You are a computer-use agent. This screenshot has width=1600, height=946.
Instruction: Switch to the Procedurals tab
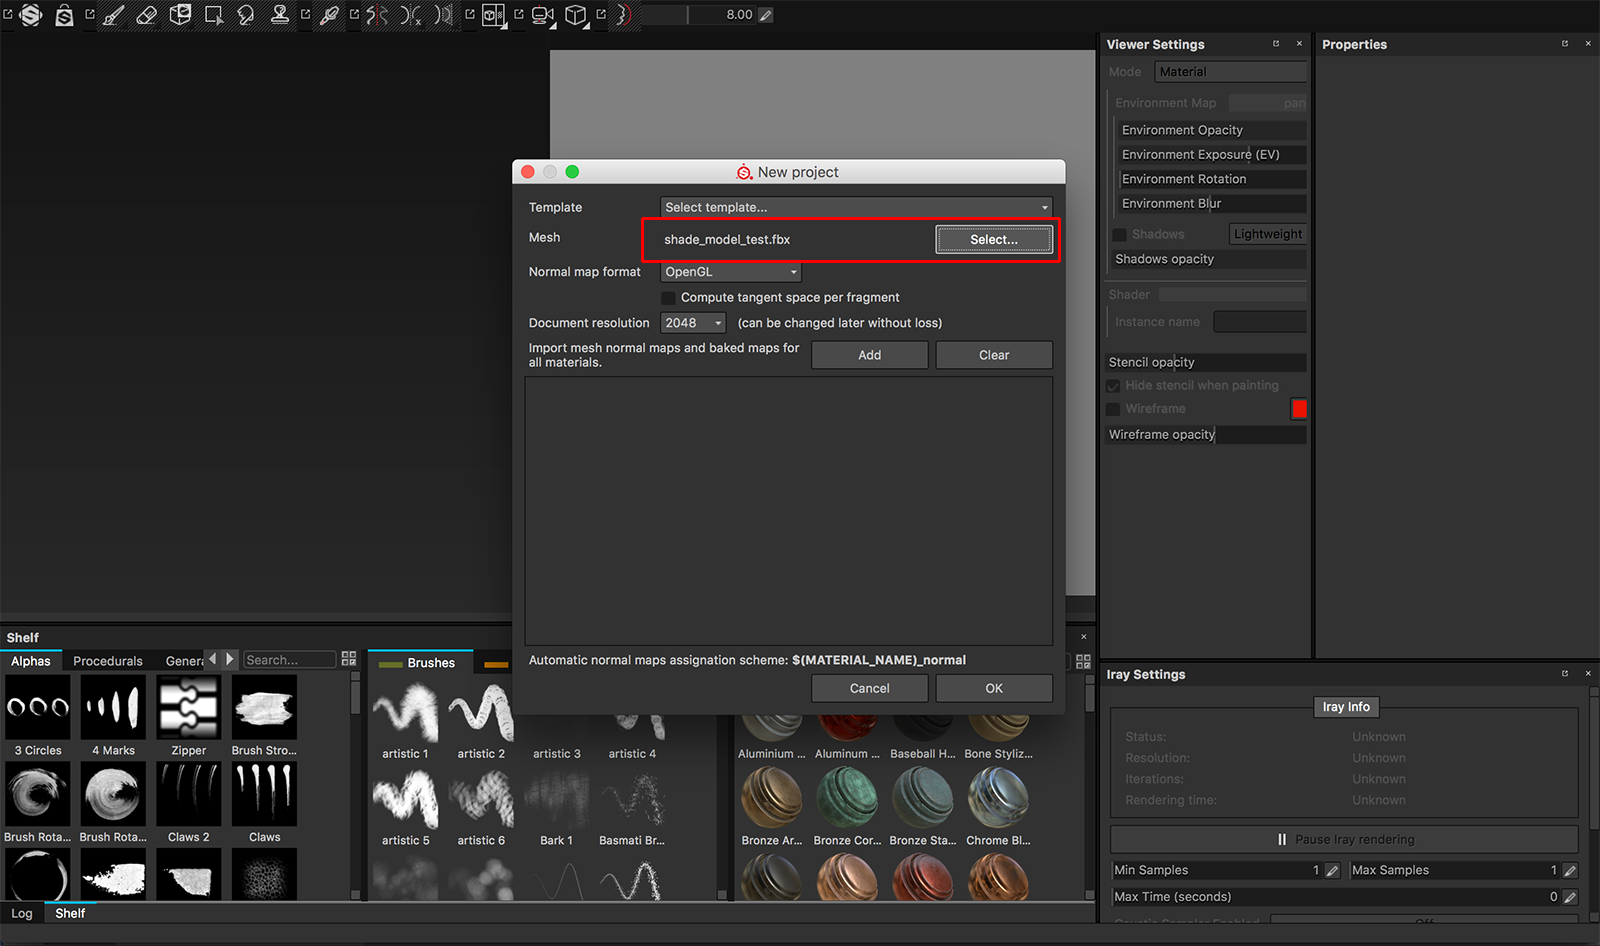click(107, 661)
